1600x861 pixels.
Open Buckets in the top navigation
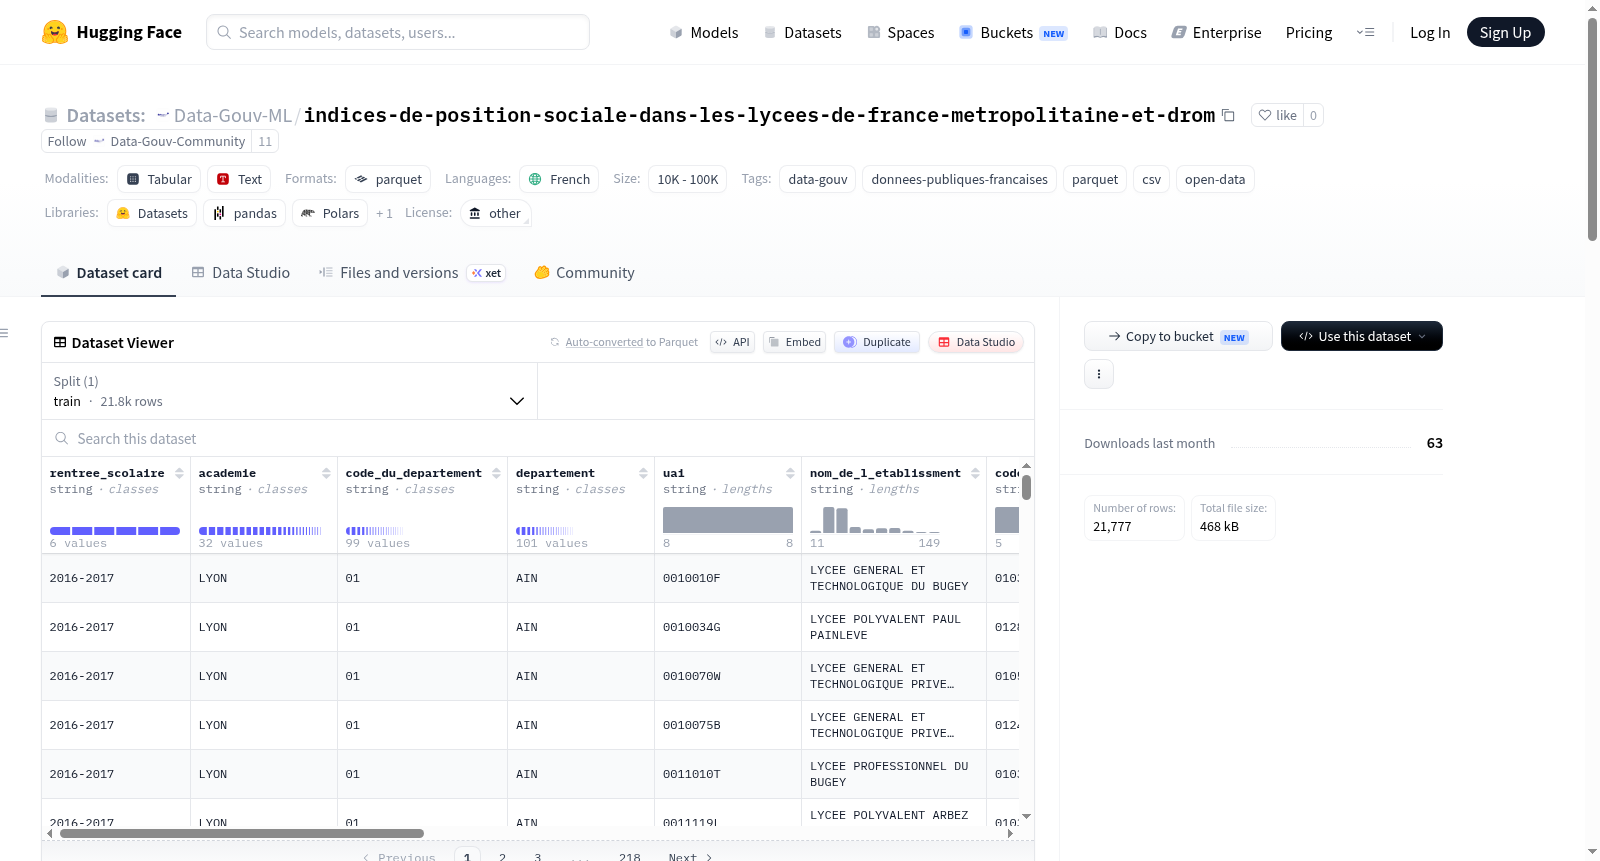click(x=1013, y=32)
